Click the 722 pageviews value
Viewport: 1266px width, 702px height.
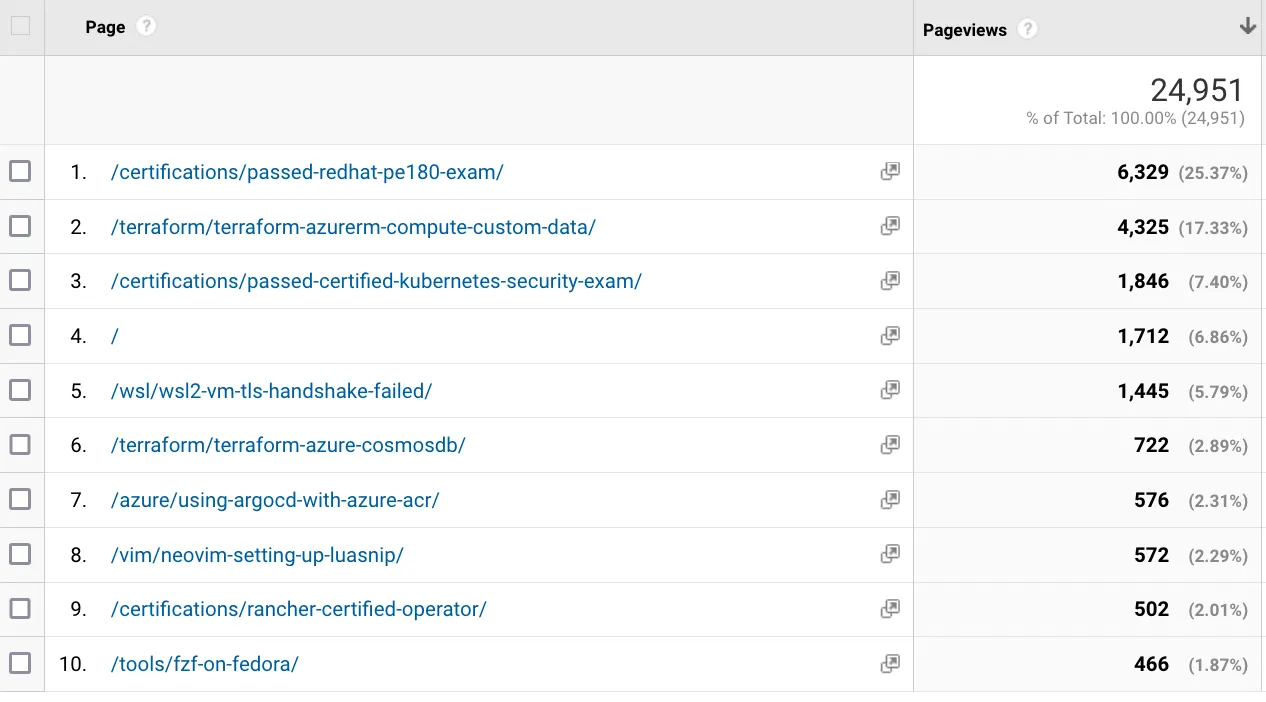[1152, 445]
